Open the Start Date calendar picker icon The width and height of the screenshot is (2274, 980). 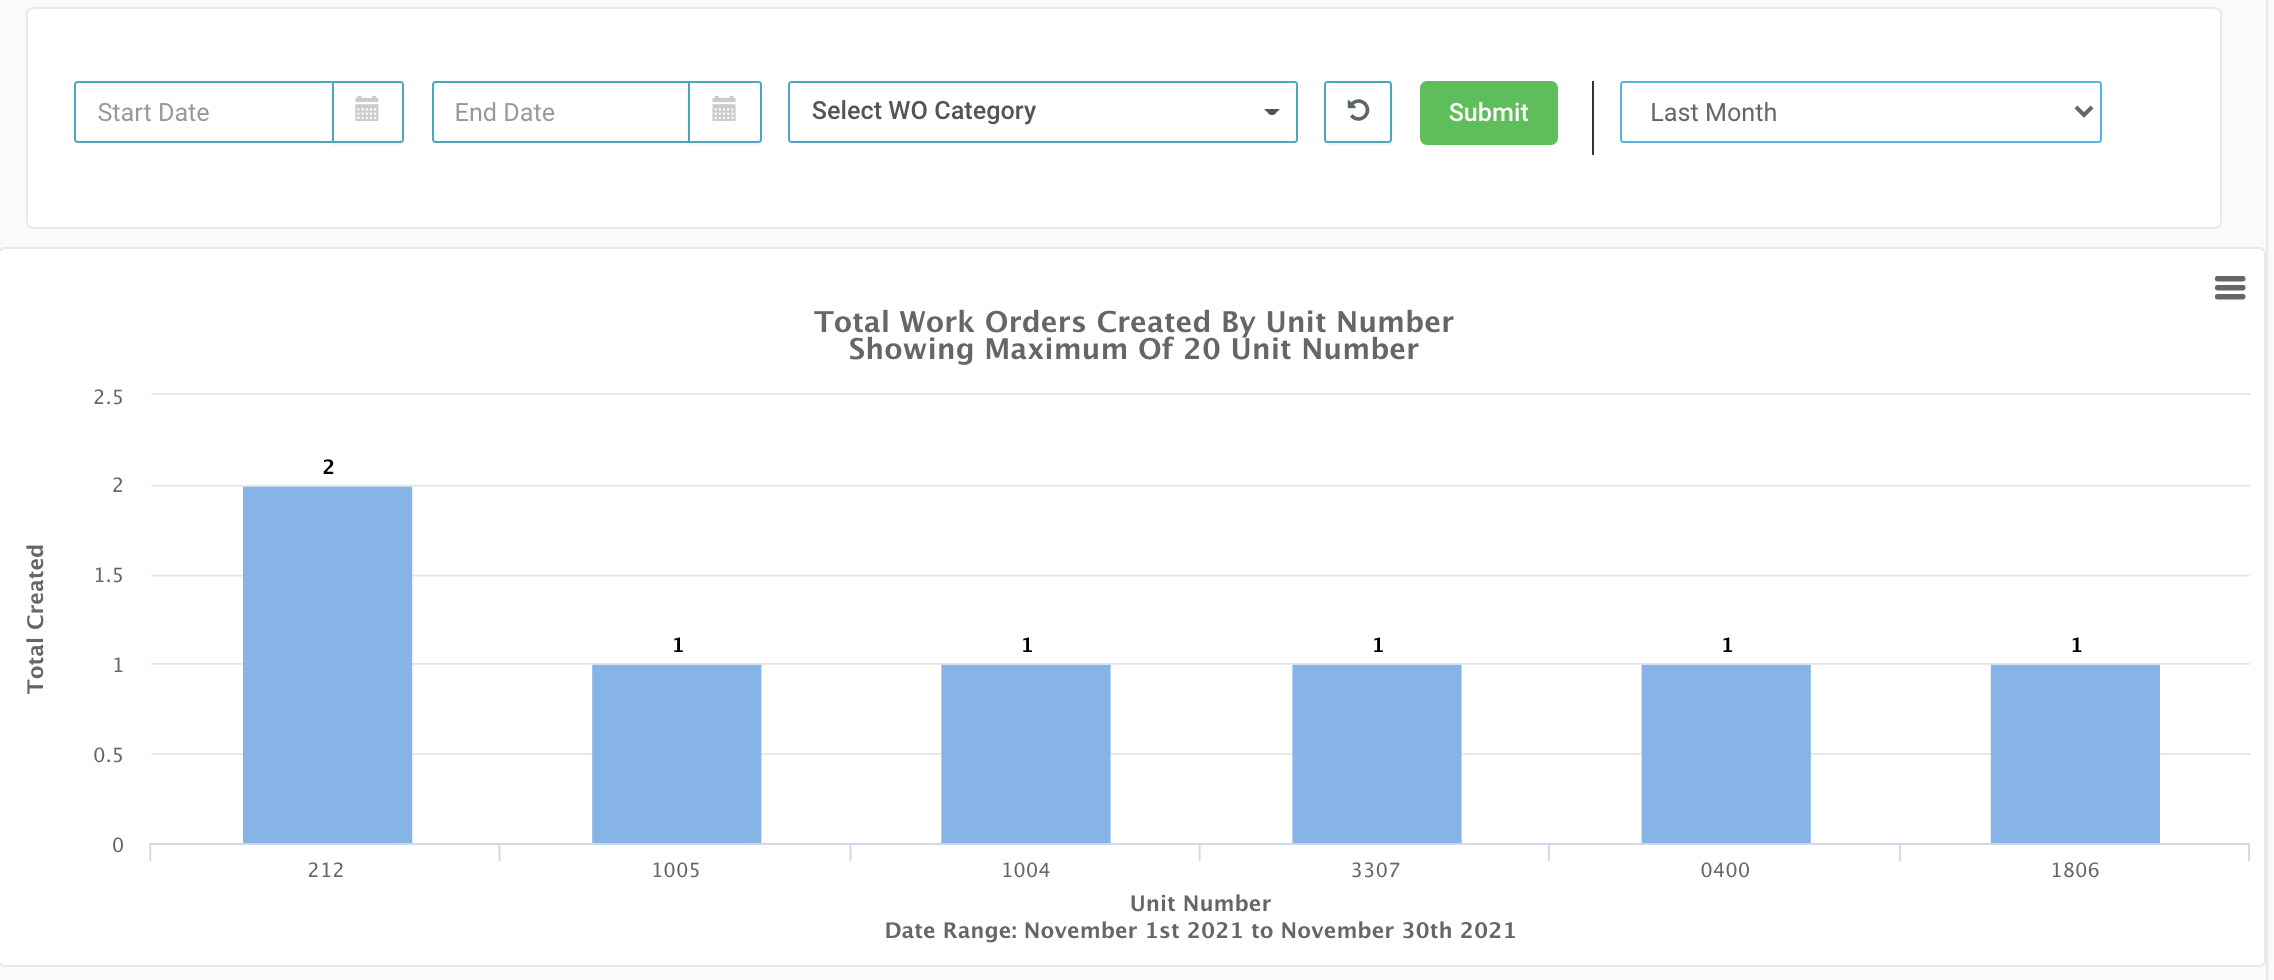(367, 111)
